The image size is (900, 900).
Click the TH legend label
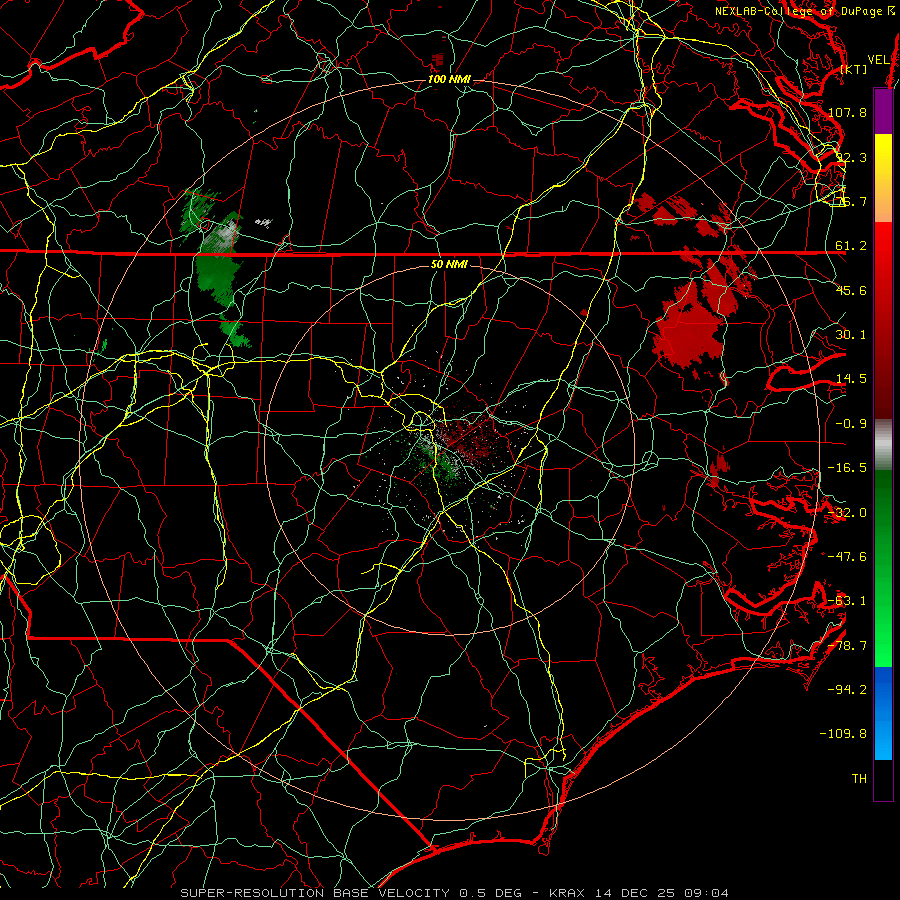[x=859, y=779]
